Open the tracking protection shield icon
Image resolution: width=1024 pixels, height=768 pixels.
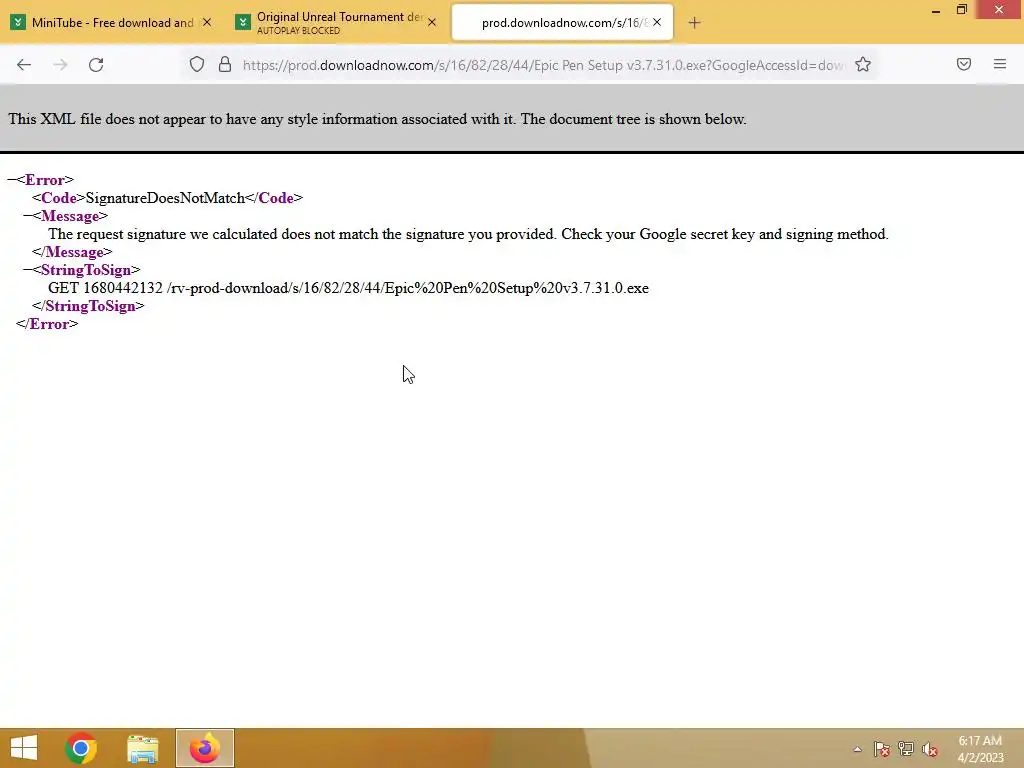[x=197, y=64]
